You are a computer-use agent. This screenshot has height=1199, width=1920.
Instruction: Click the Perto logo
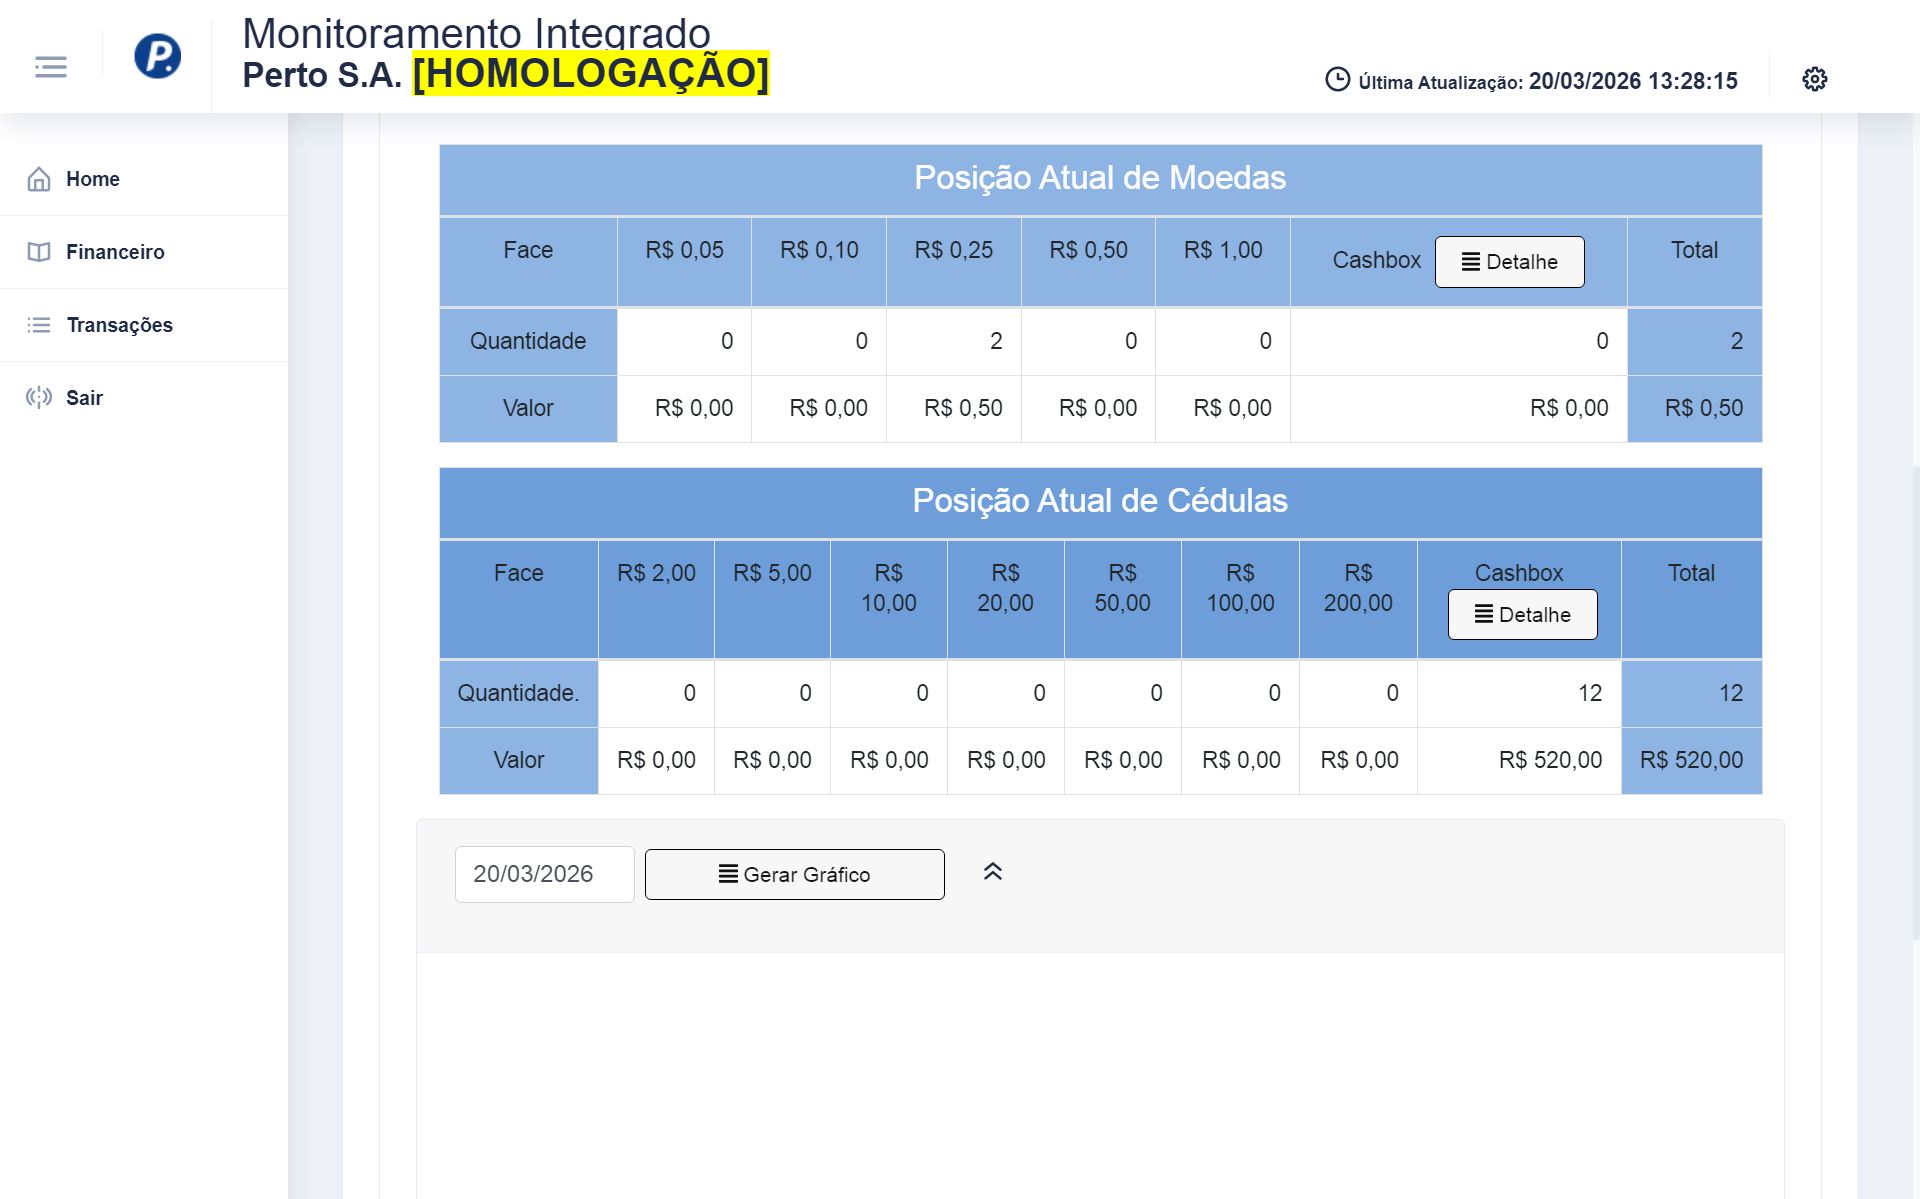[x=159, y=57]
